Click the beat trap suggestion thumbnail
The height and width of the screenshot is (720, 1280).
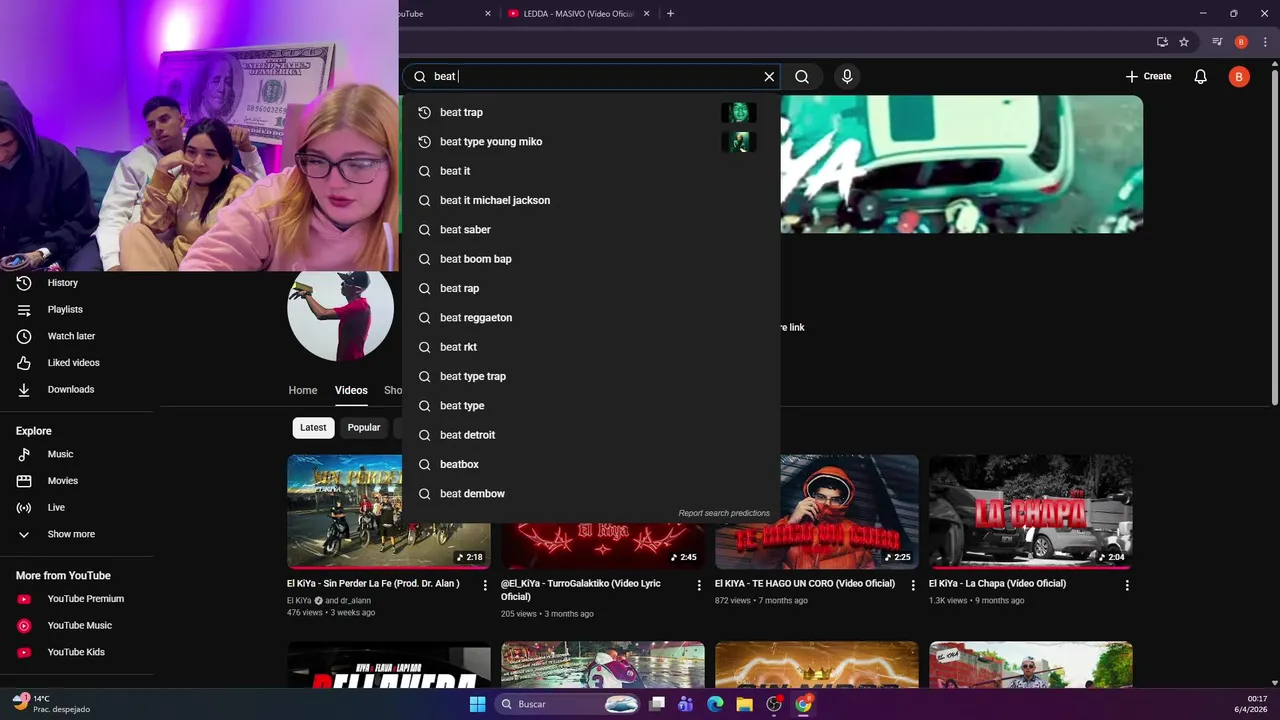click(738, 112)
